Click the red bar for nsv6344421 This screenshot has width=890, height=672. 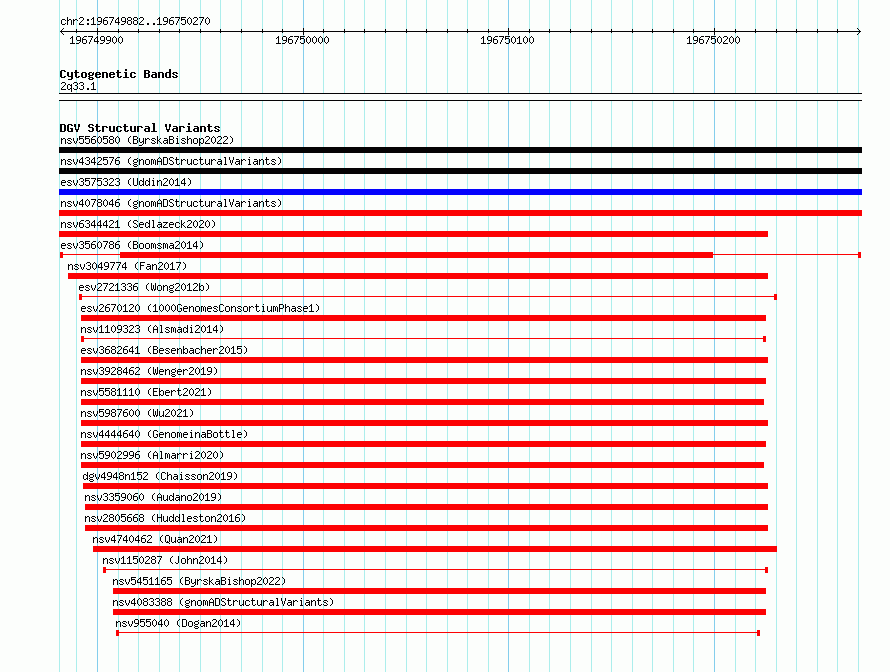click(x=413, y=234)
